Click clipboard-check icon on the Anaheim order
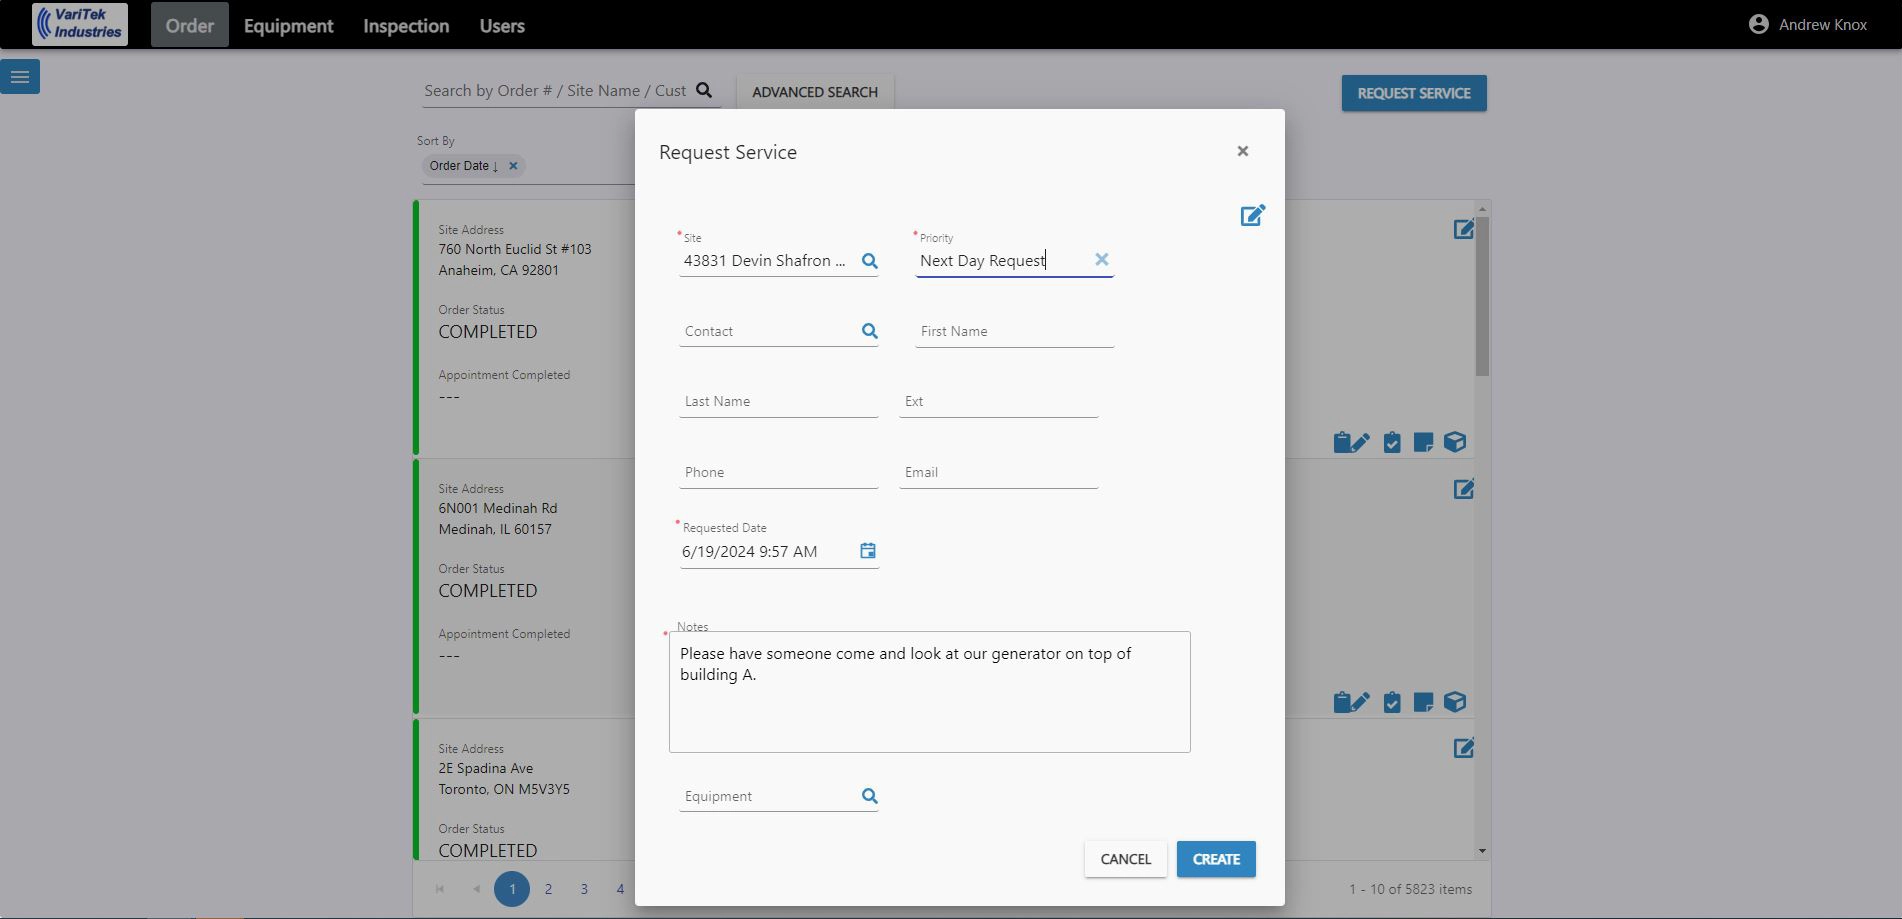This screenshot has width=1902, height=919. [x=1392, y=442]
